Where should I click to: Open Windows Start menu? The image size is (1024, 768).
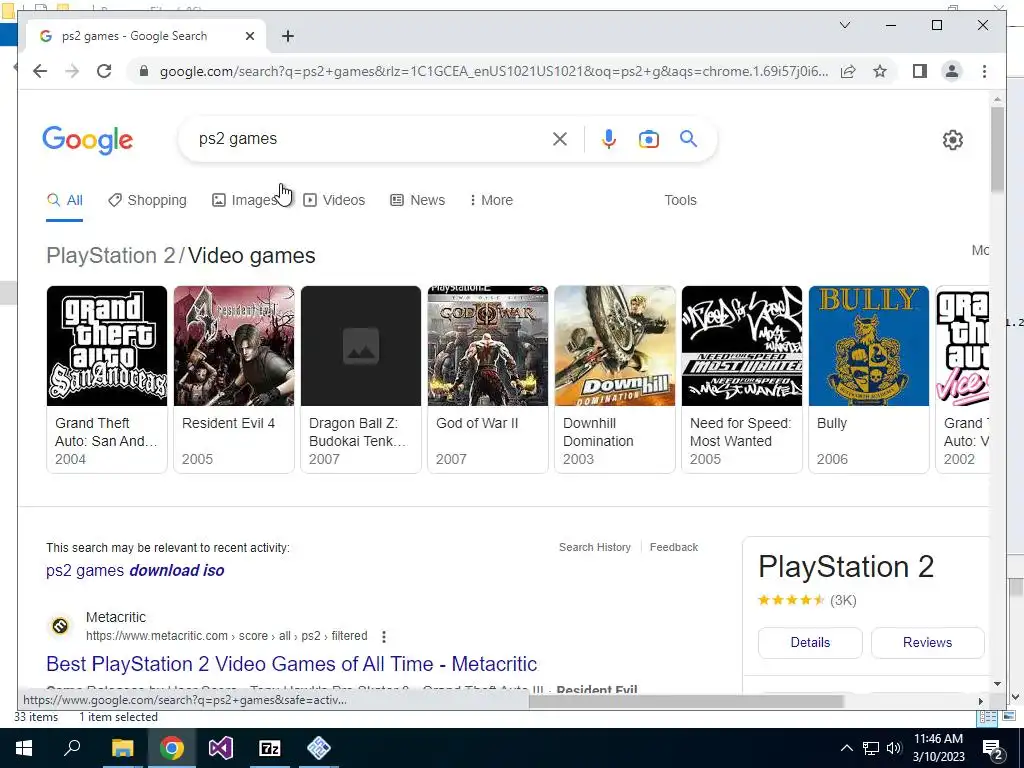coord(24,748)
